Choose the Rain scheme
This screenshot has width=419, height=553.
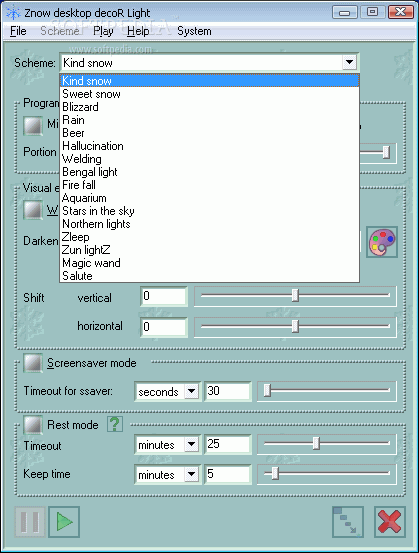[x=210, y=120]
